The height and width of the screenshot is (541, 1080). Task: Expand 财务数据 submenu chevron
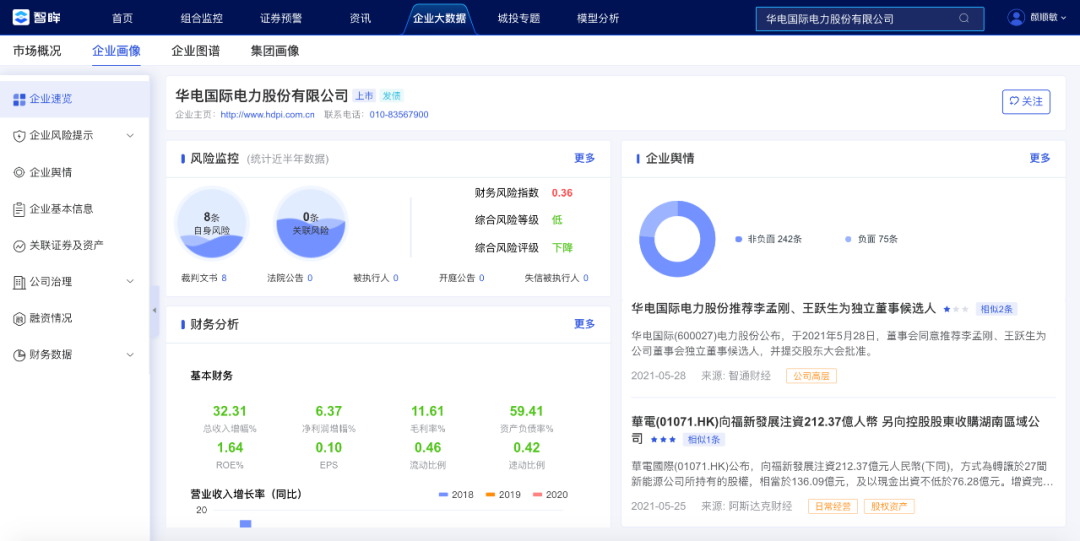pyautogui.click(x=130, y=355)
